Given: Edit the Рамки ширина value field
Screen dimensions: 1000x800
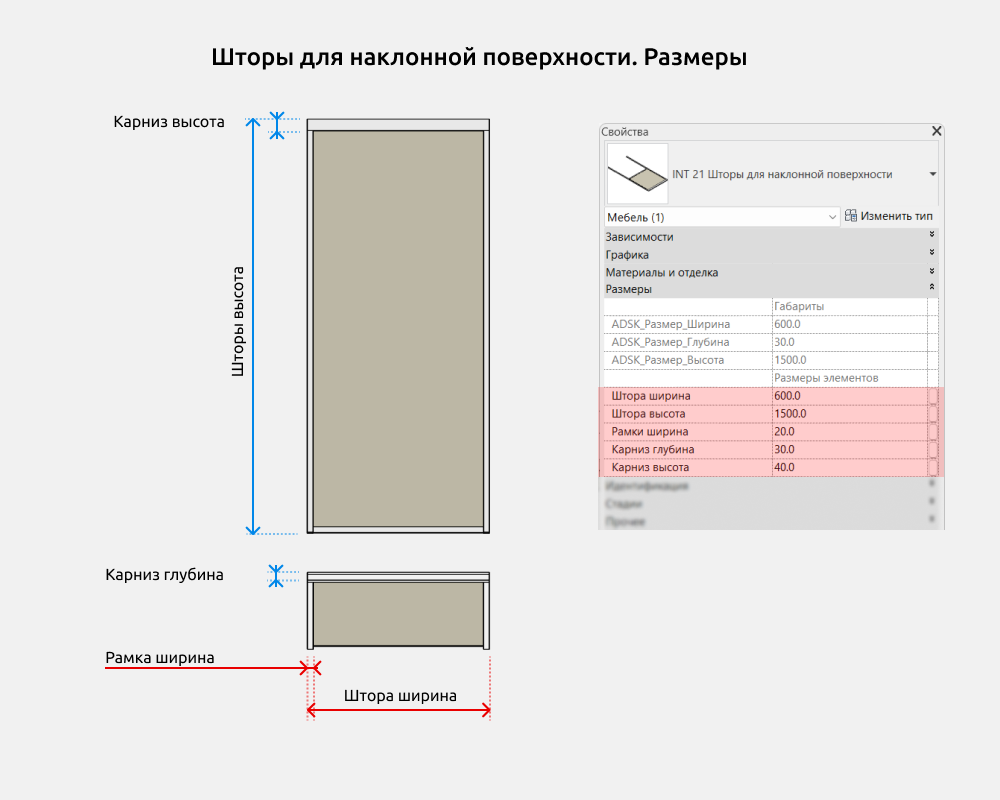Looking at the screenshot, I should [849, 431].
